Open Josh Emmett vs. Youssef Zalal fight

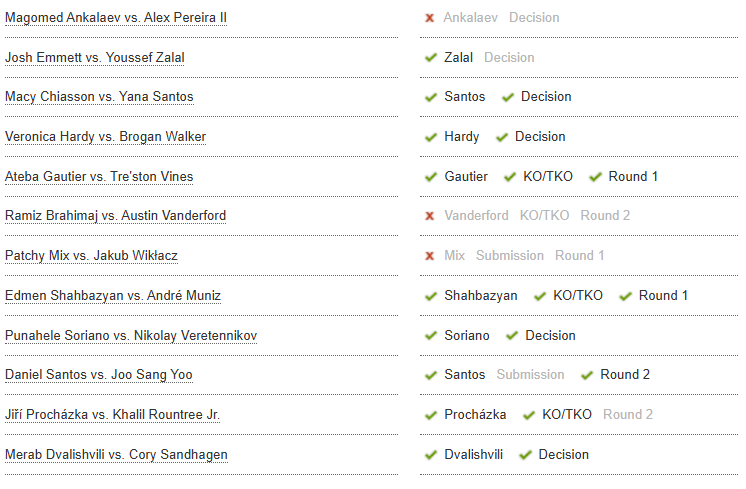click(95, 58)
